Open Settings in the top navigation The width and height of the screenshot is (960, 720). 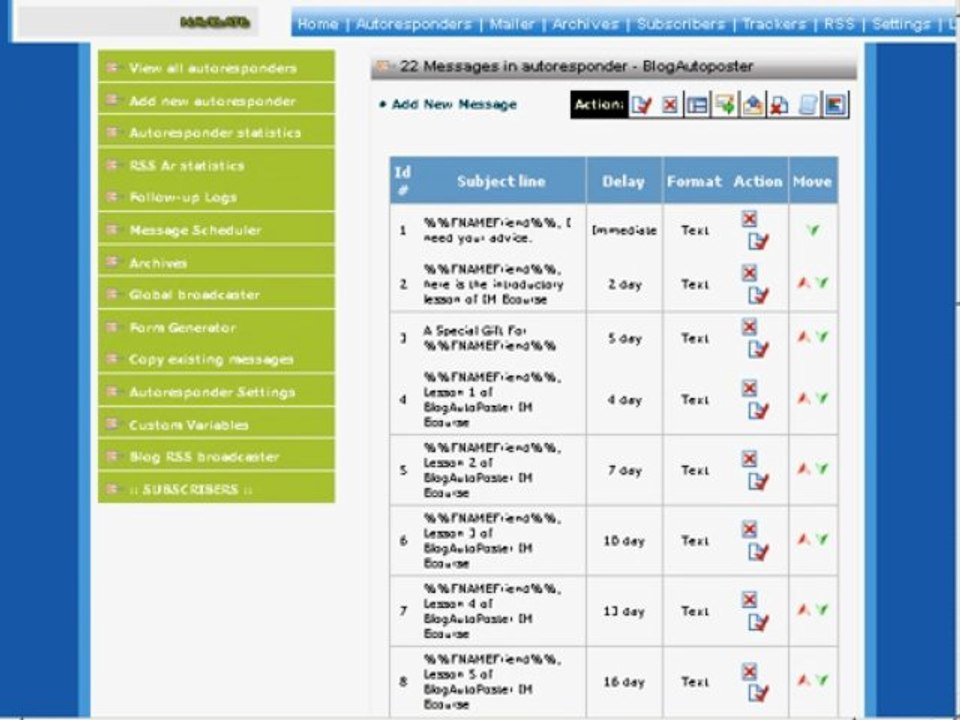tap(901, 24)
